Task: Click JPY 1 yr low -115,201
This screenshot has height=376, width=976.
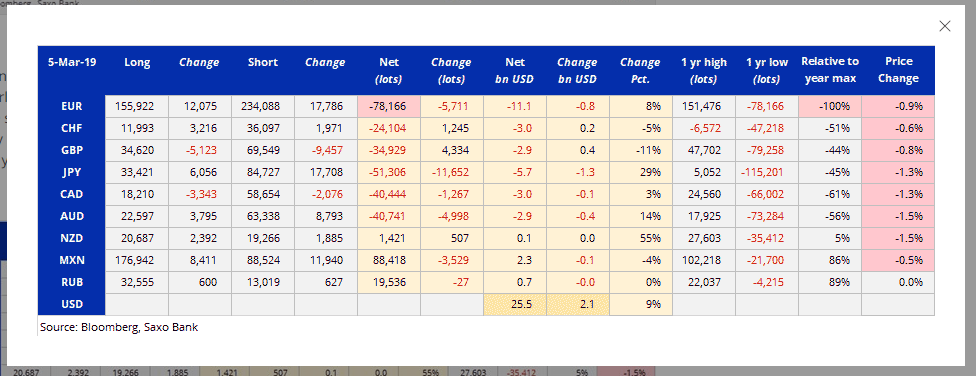Action: click(767, 172)
